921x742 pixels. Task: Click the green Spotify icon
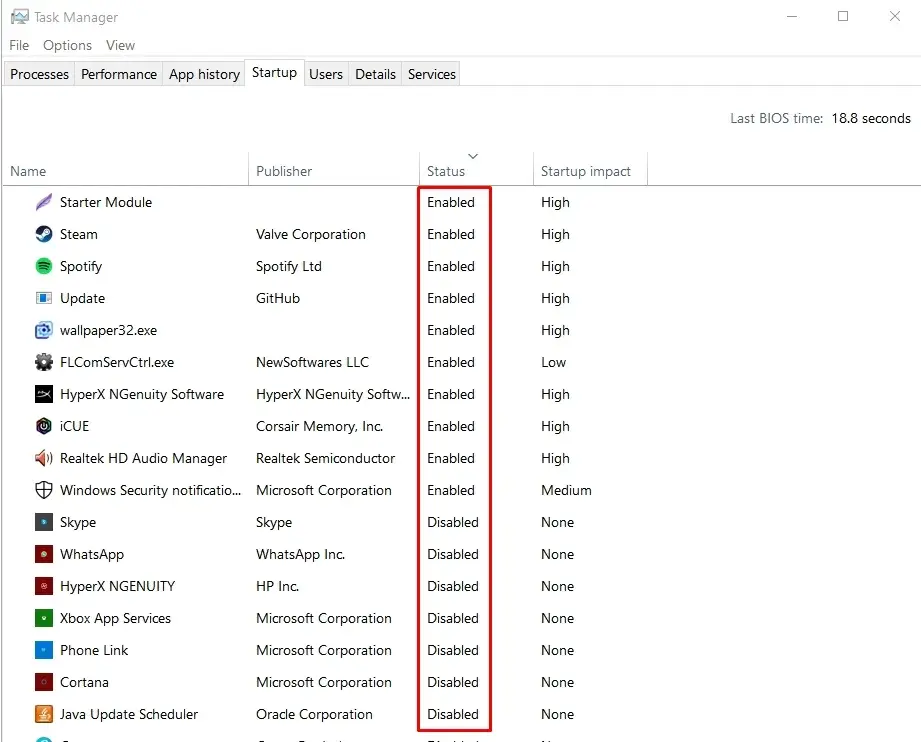43,266
